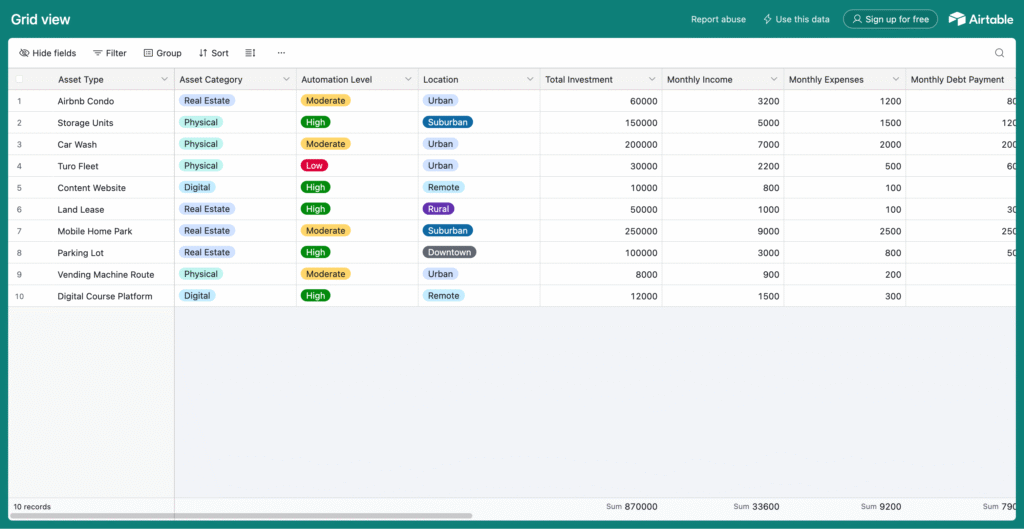Viewport: 1024px width, 529px height.
Task: Click the 1500 Monthly Expenses cell for Storage Units
Action: click(x=845, y=123)
